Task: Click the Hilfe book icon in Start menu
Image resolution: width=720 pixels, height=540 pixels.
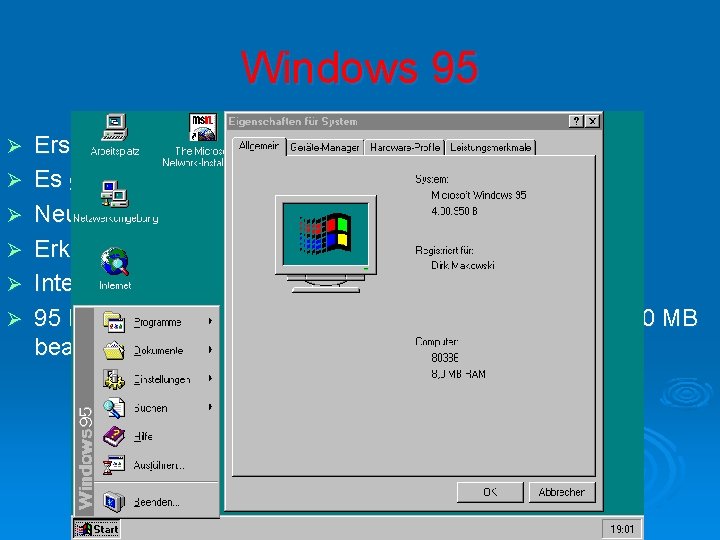Action: point(113,436)
